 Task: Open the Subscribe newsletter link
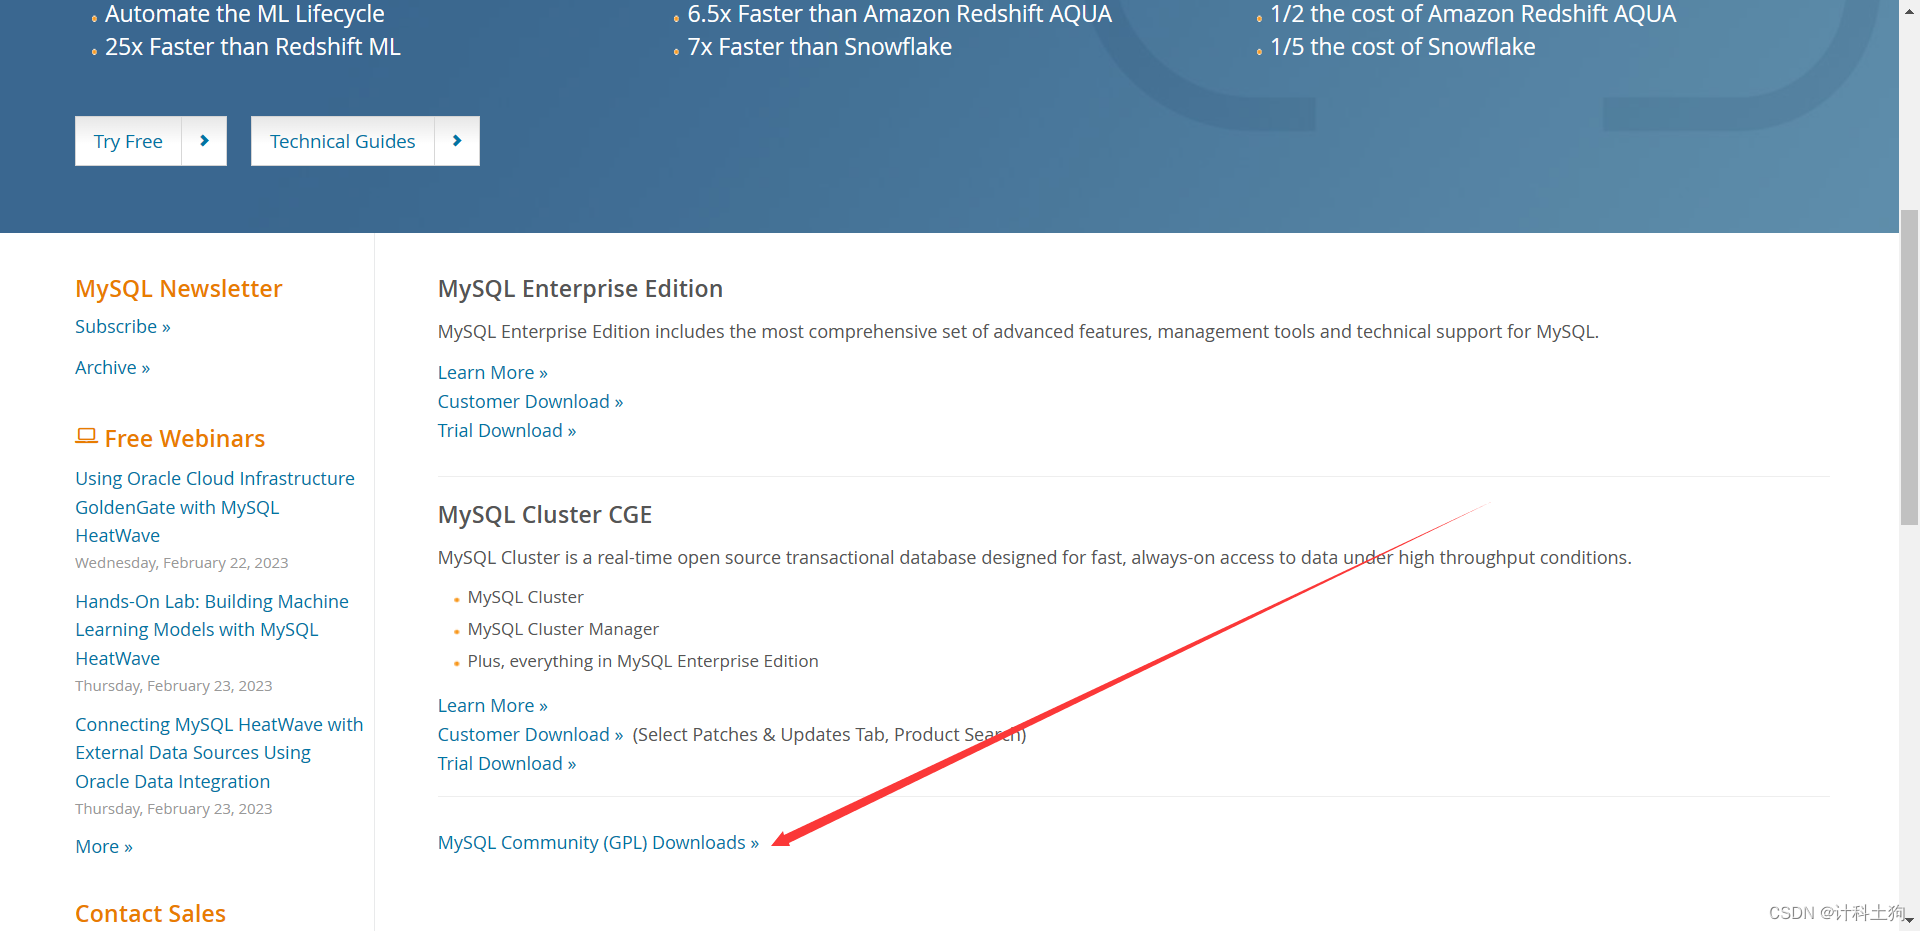(123, 327)
